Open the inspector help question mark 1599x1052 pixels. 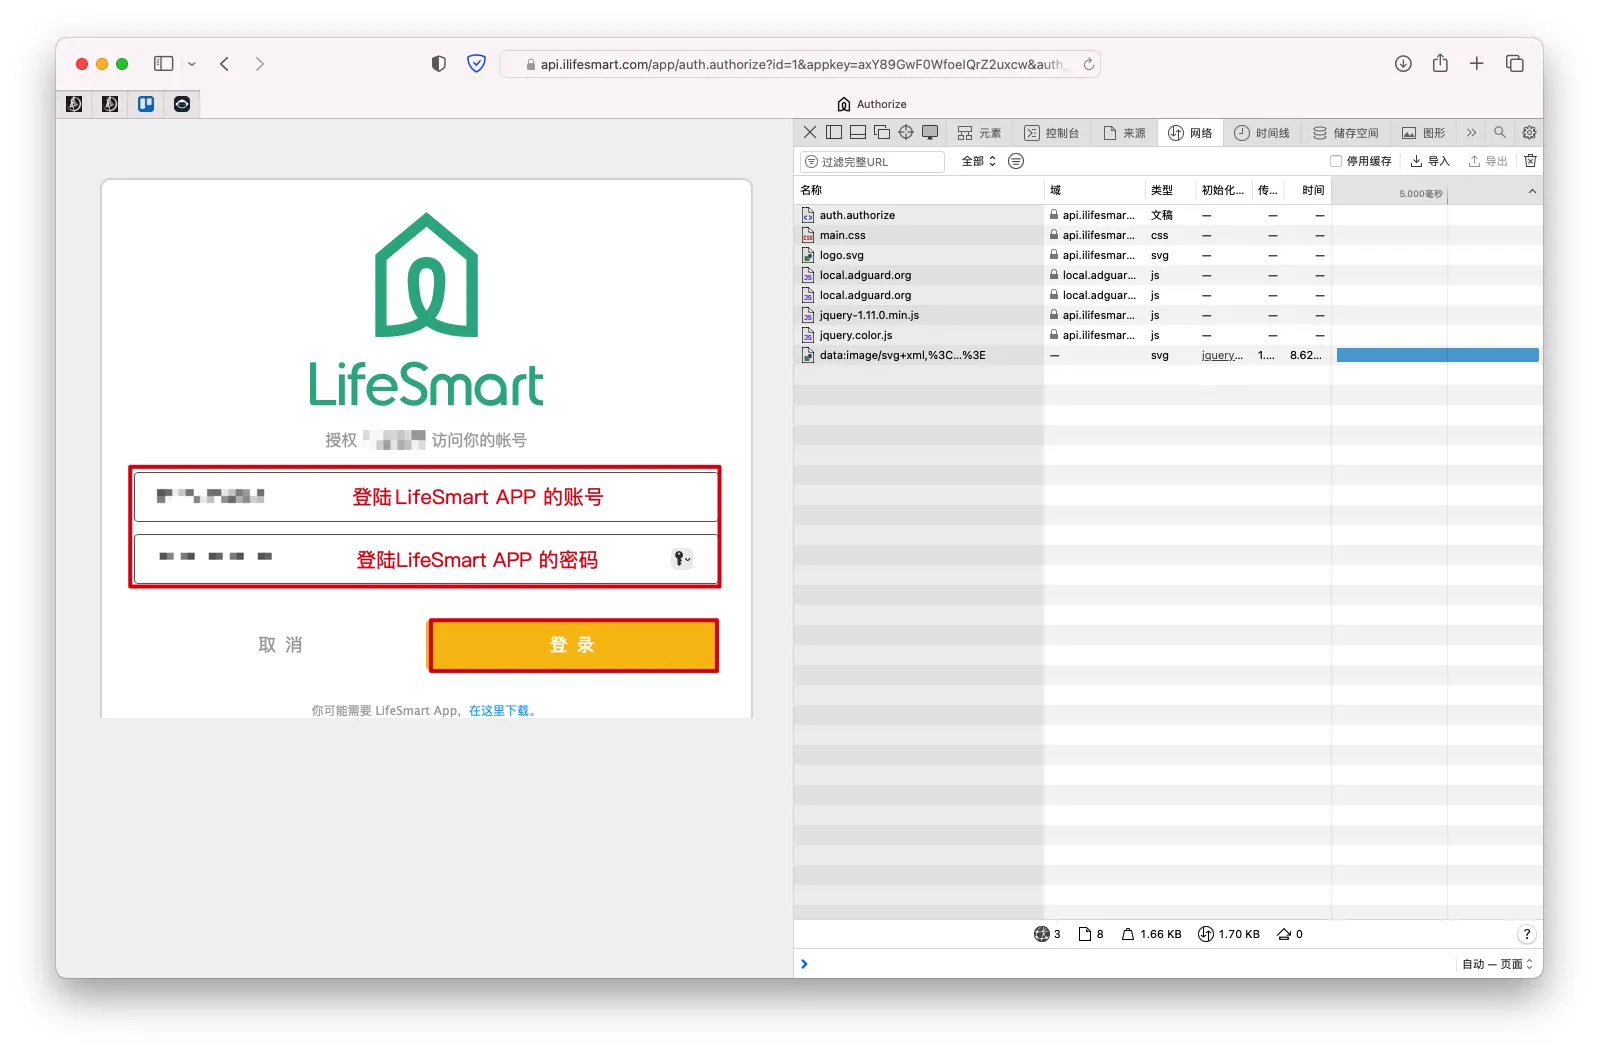1526,934
